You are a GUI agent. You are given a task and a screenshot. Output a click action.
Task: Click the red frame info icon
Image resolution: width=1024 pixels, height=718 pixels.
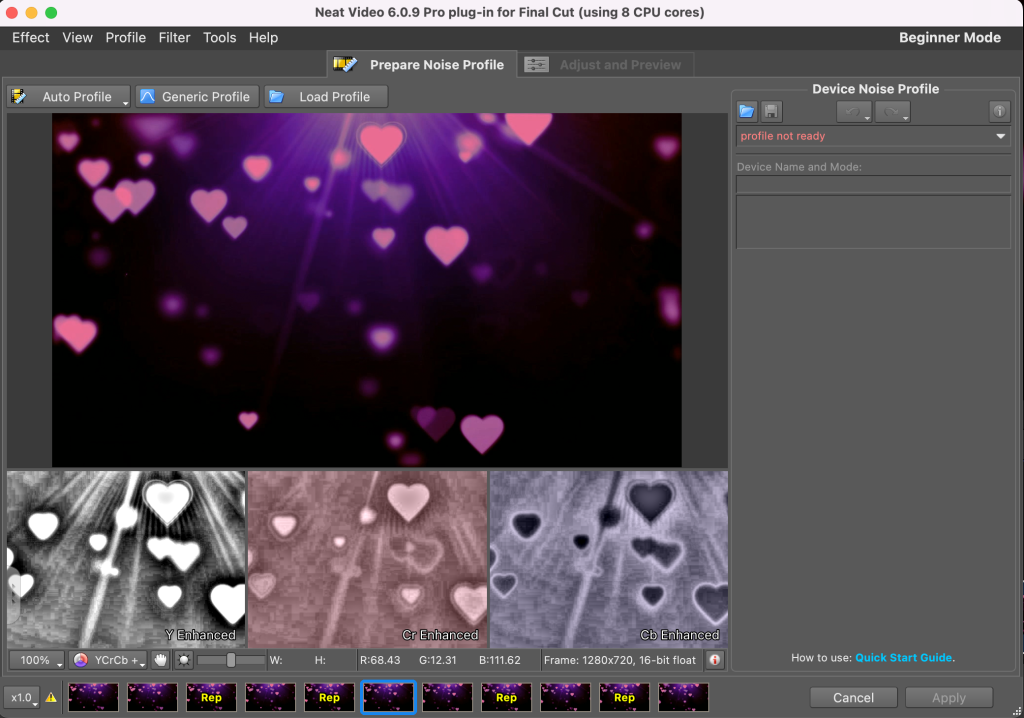[x=714, y=660]
